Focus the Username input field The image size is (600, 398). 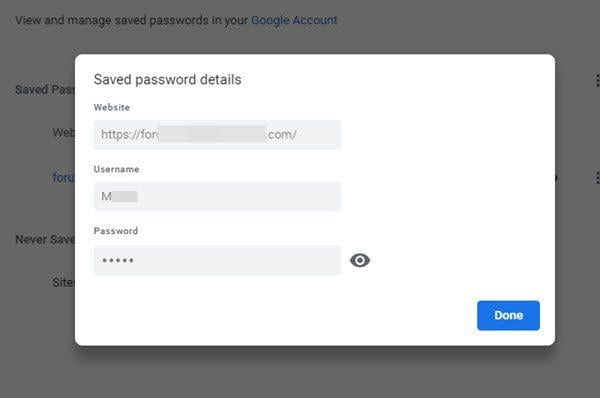tap(217, 196)
